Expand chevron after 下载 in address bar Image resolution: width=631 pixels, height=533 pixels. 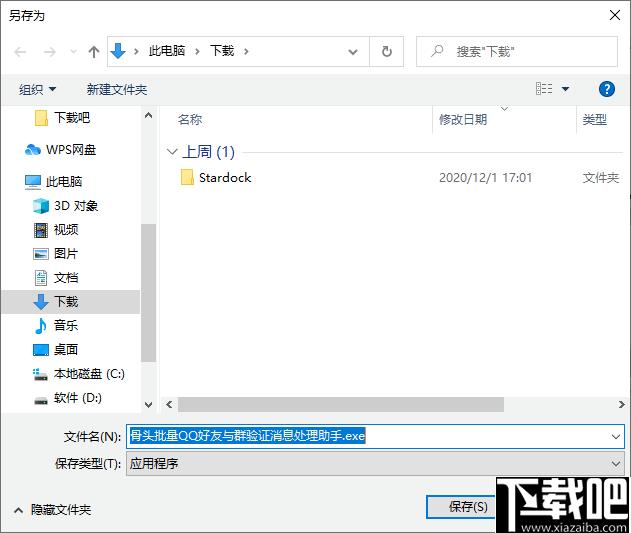tap(246, 52)
